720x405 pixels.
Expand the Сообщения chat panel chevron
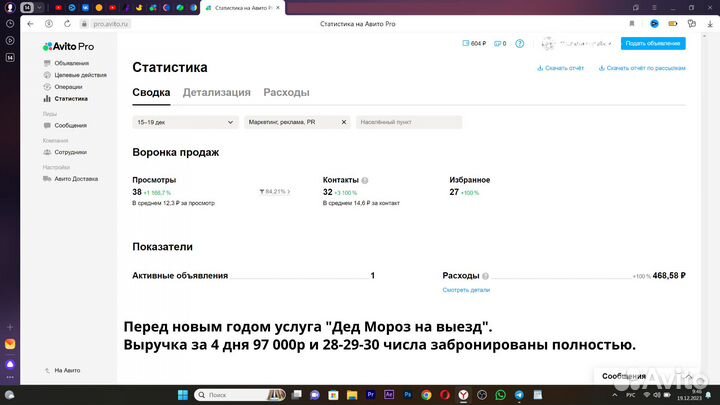pos(689,376)
